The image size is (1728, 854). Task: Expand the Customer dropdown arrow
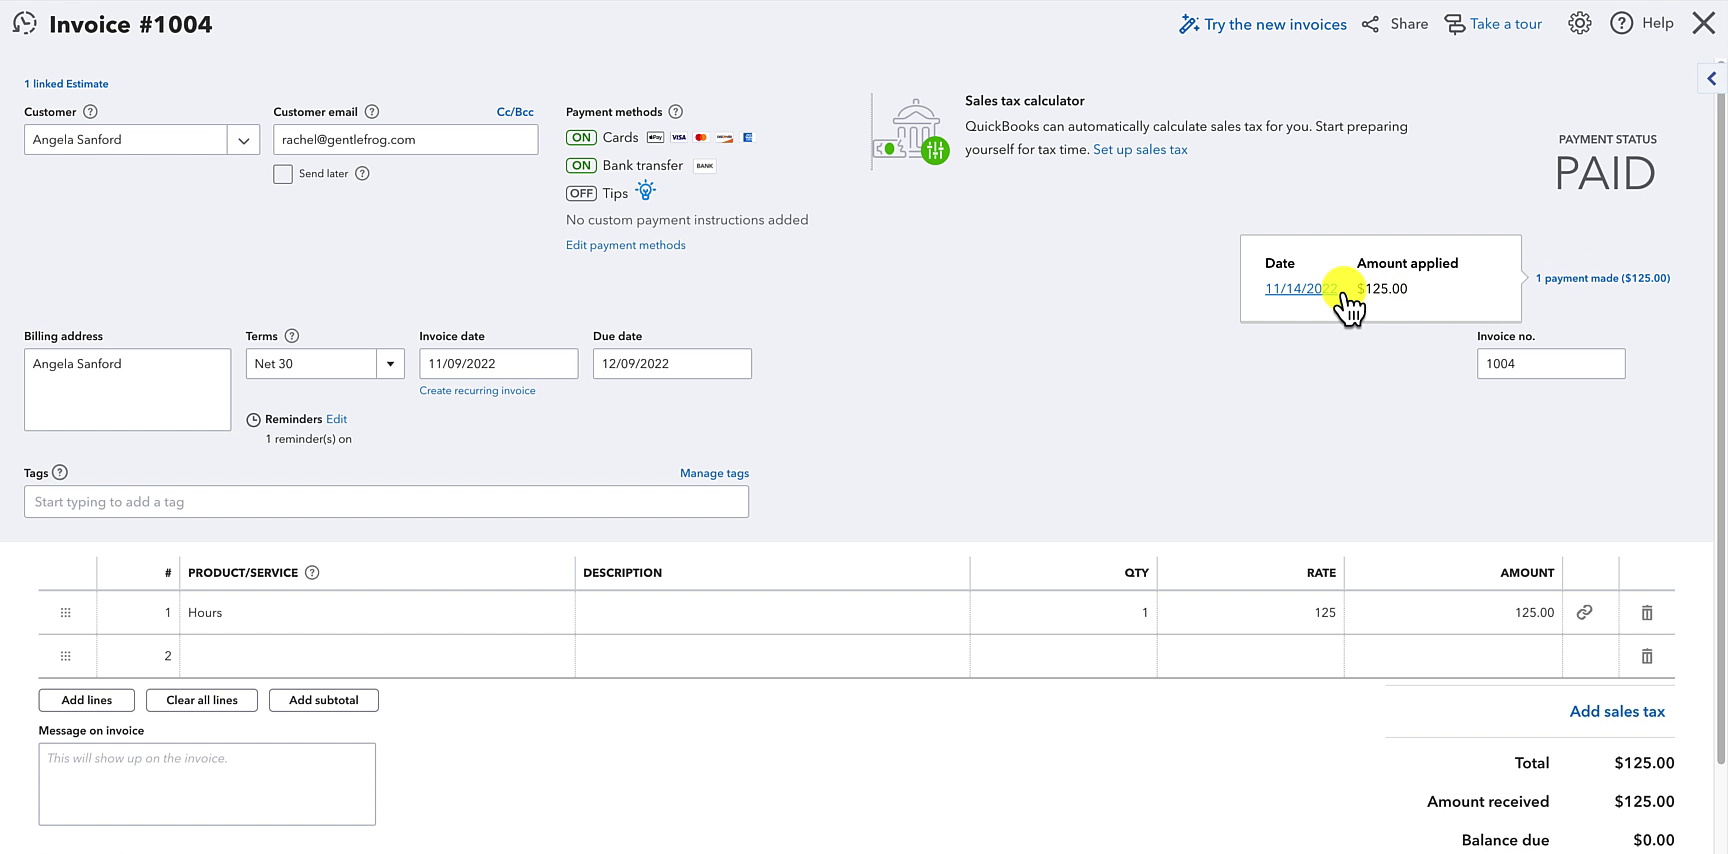tap(243, 140)
